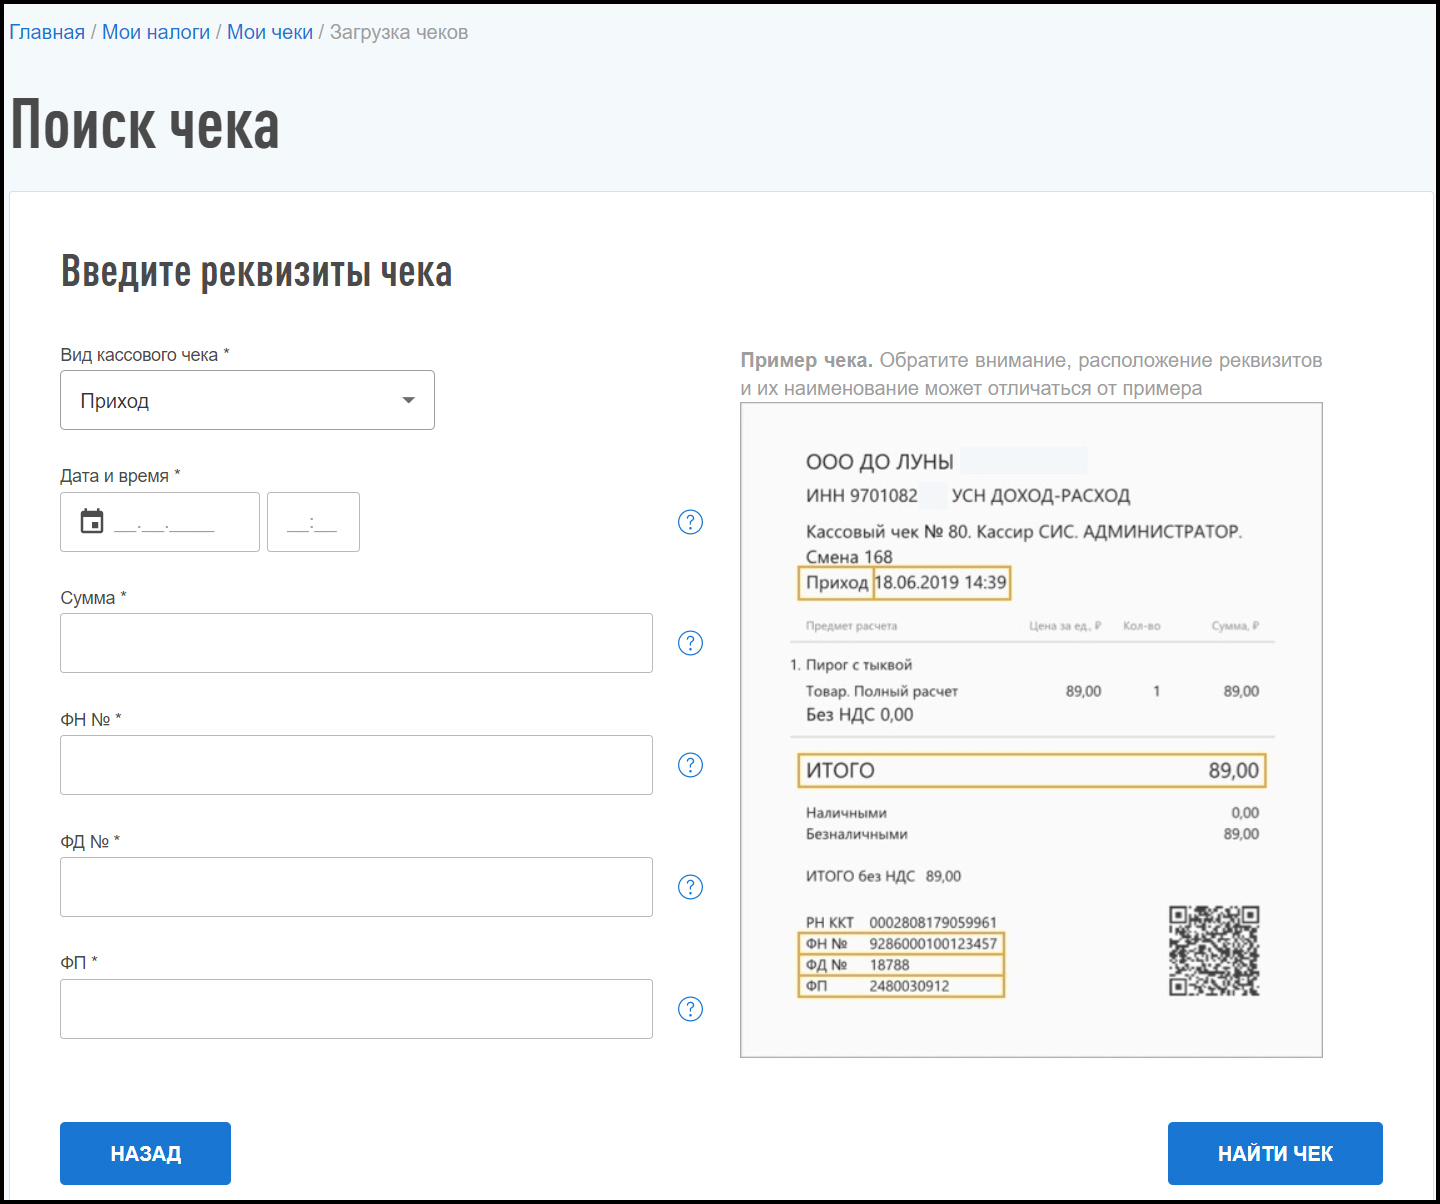1440x1204 pixels.
Task: Go to Главная breadcrumb link
Action: (x=47, y=32)
